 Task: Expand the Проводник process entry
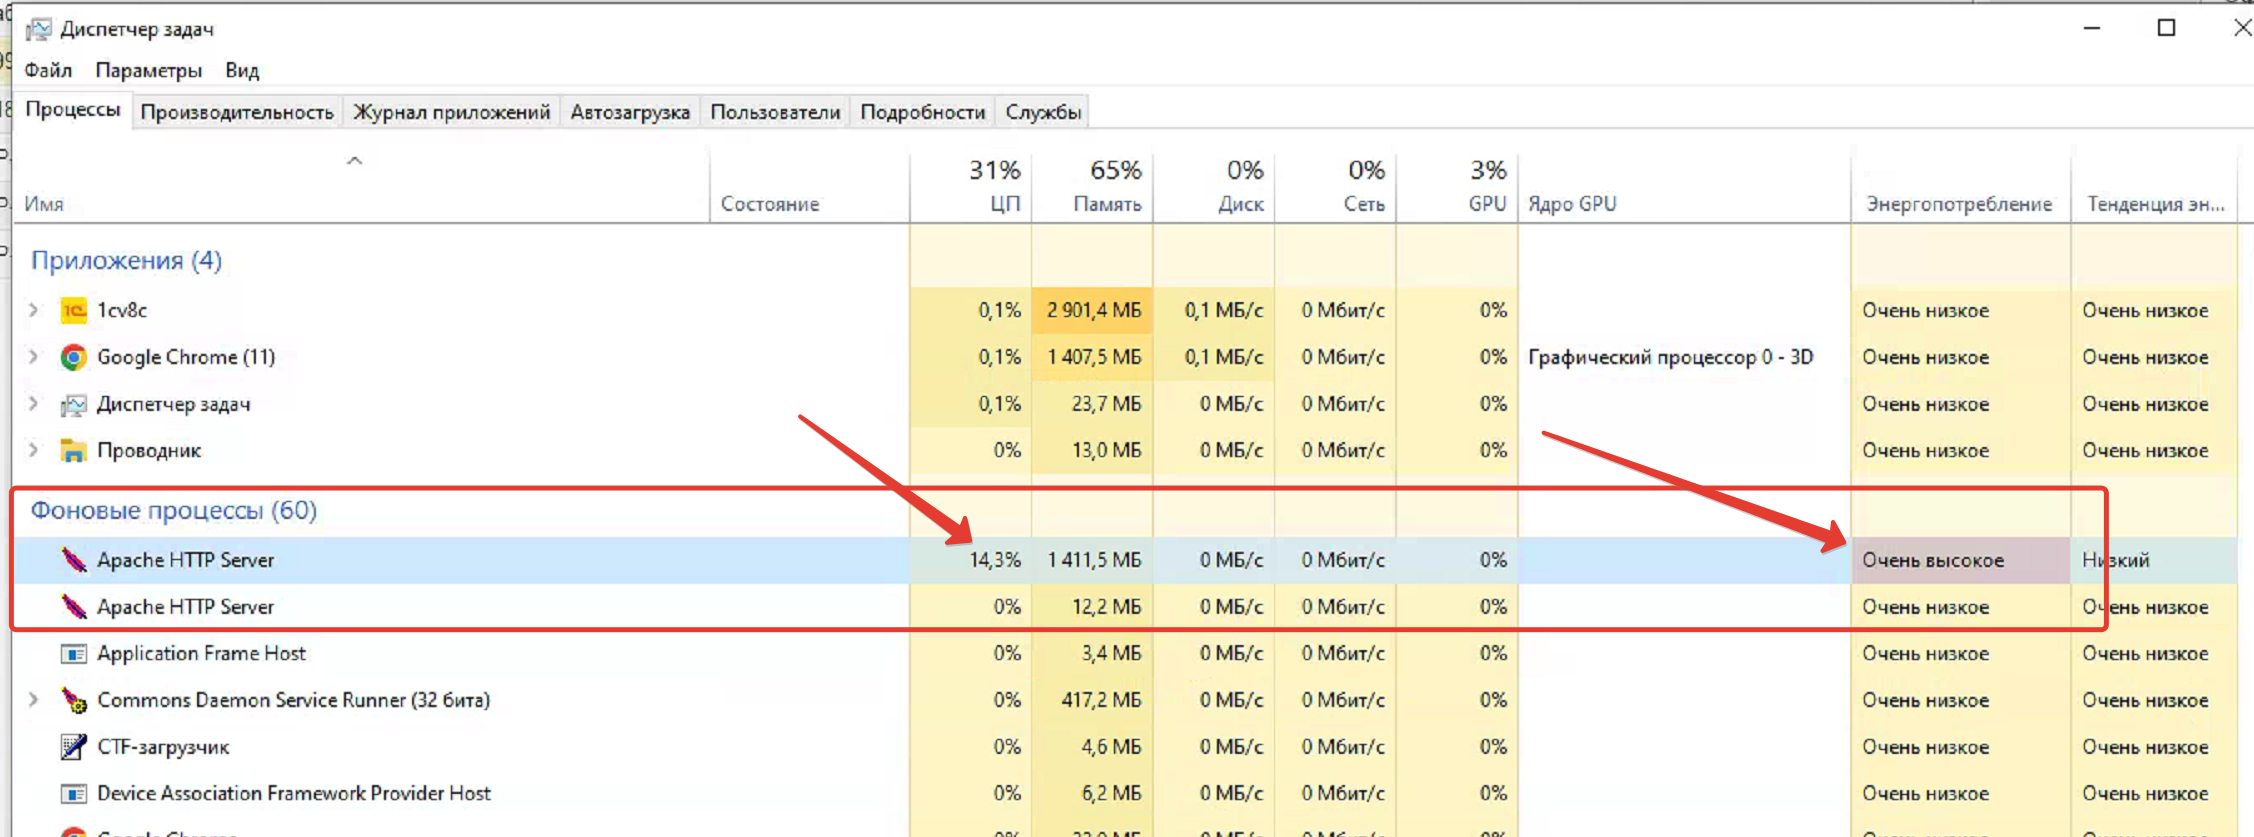(34, 451)
